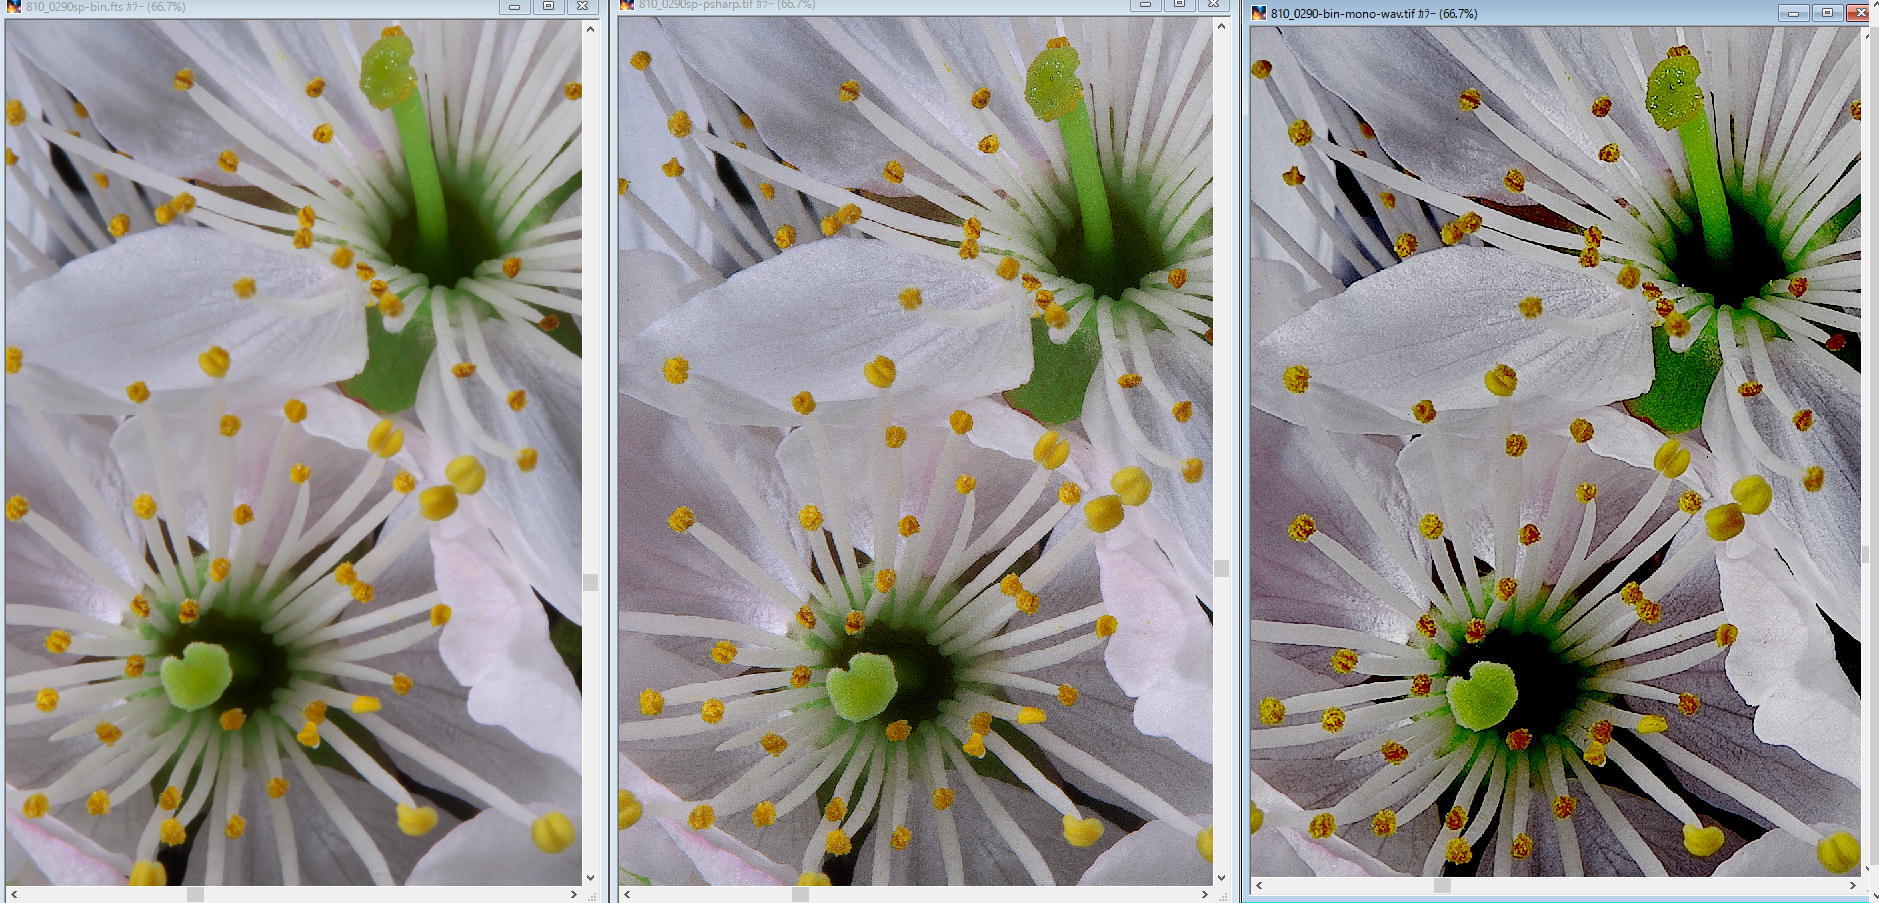This screenshot has width=1879, height=903.
Task: Click horizontal scrollbar thumb in 810_0290-bin-mono-wav.tif window
Action: (x=1442, y=885)
